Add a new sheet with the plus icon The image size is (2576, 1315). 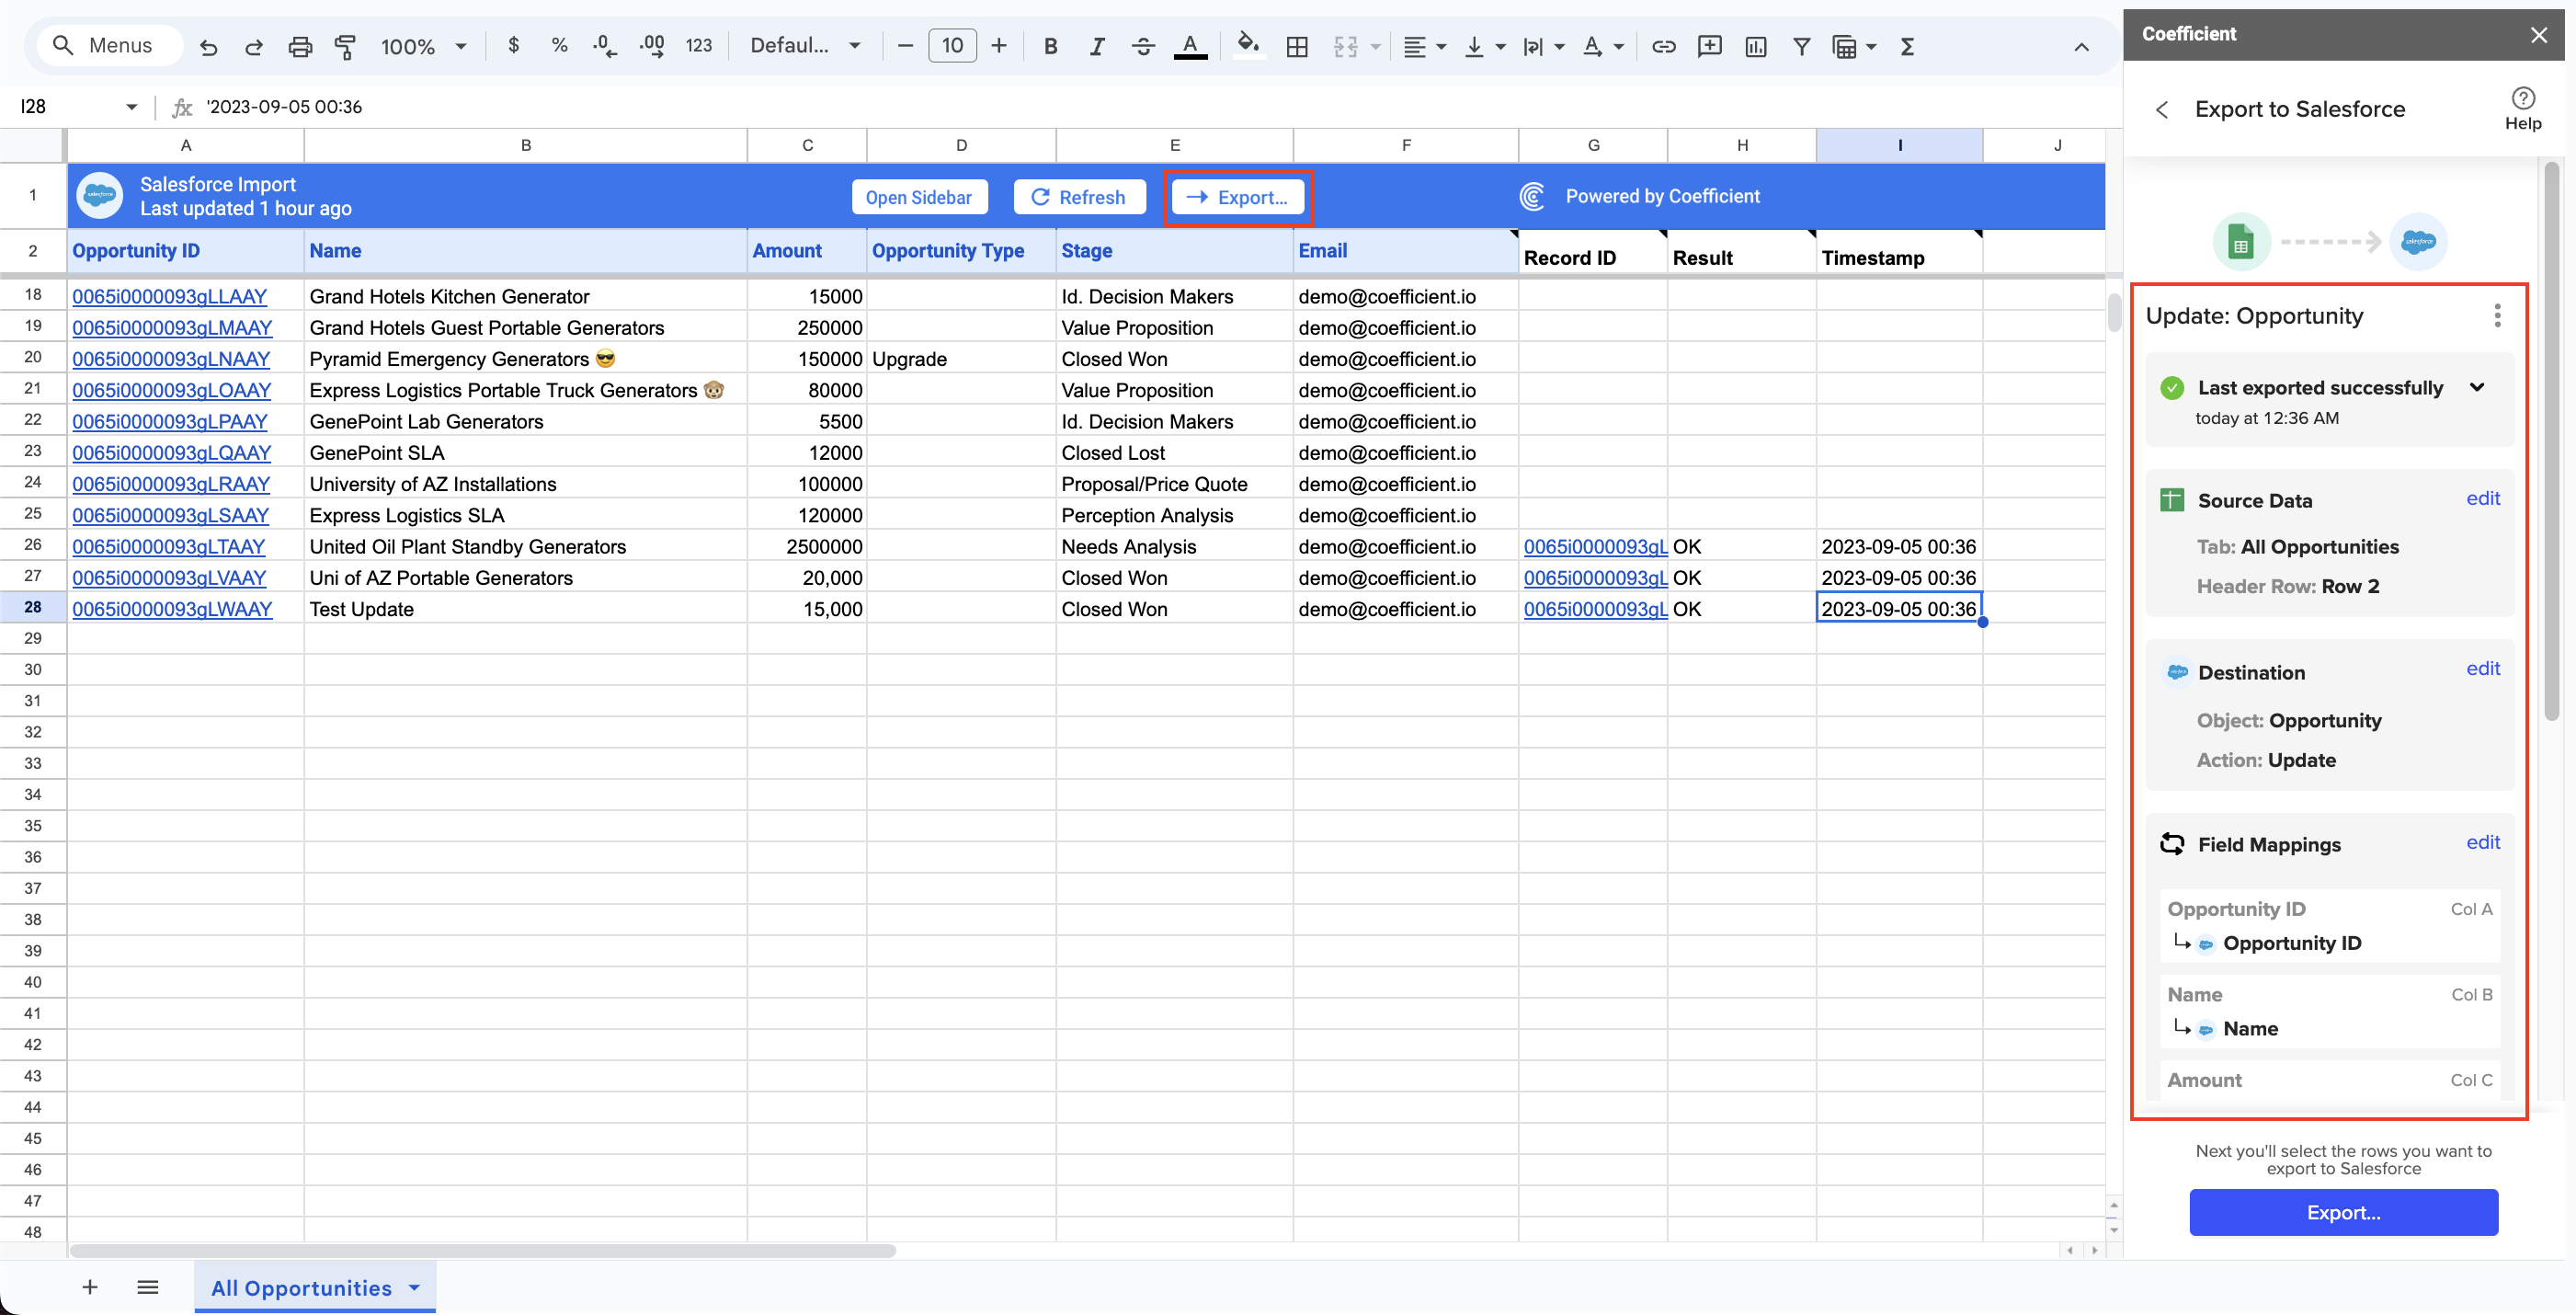(90, 1287)
